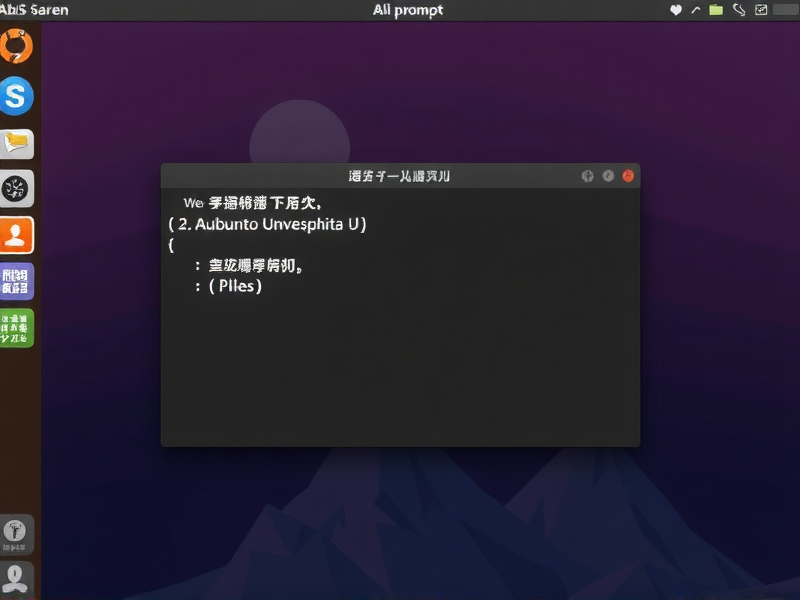Click the 'All prompt' title bar menu
The image size is (800, 600).
click(x=408, y=9)
